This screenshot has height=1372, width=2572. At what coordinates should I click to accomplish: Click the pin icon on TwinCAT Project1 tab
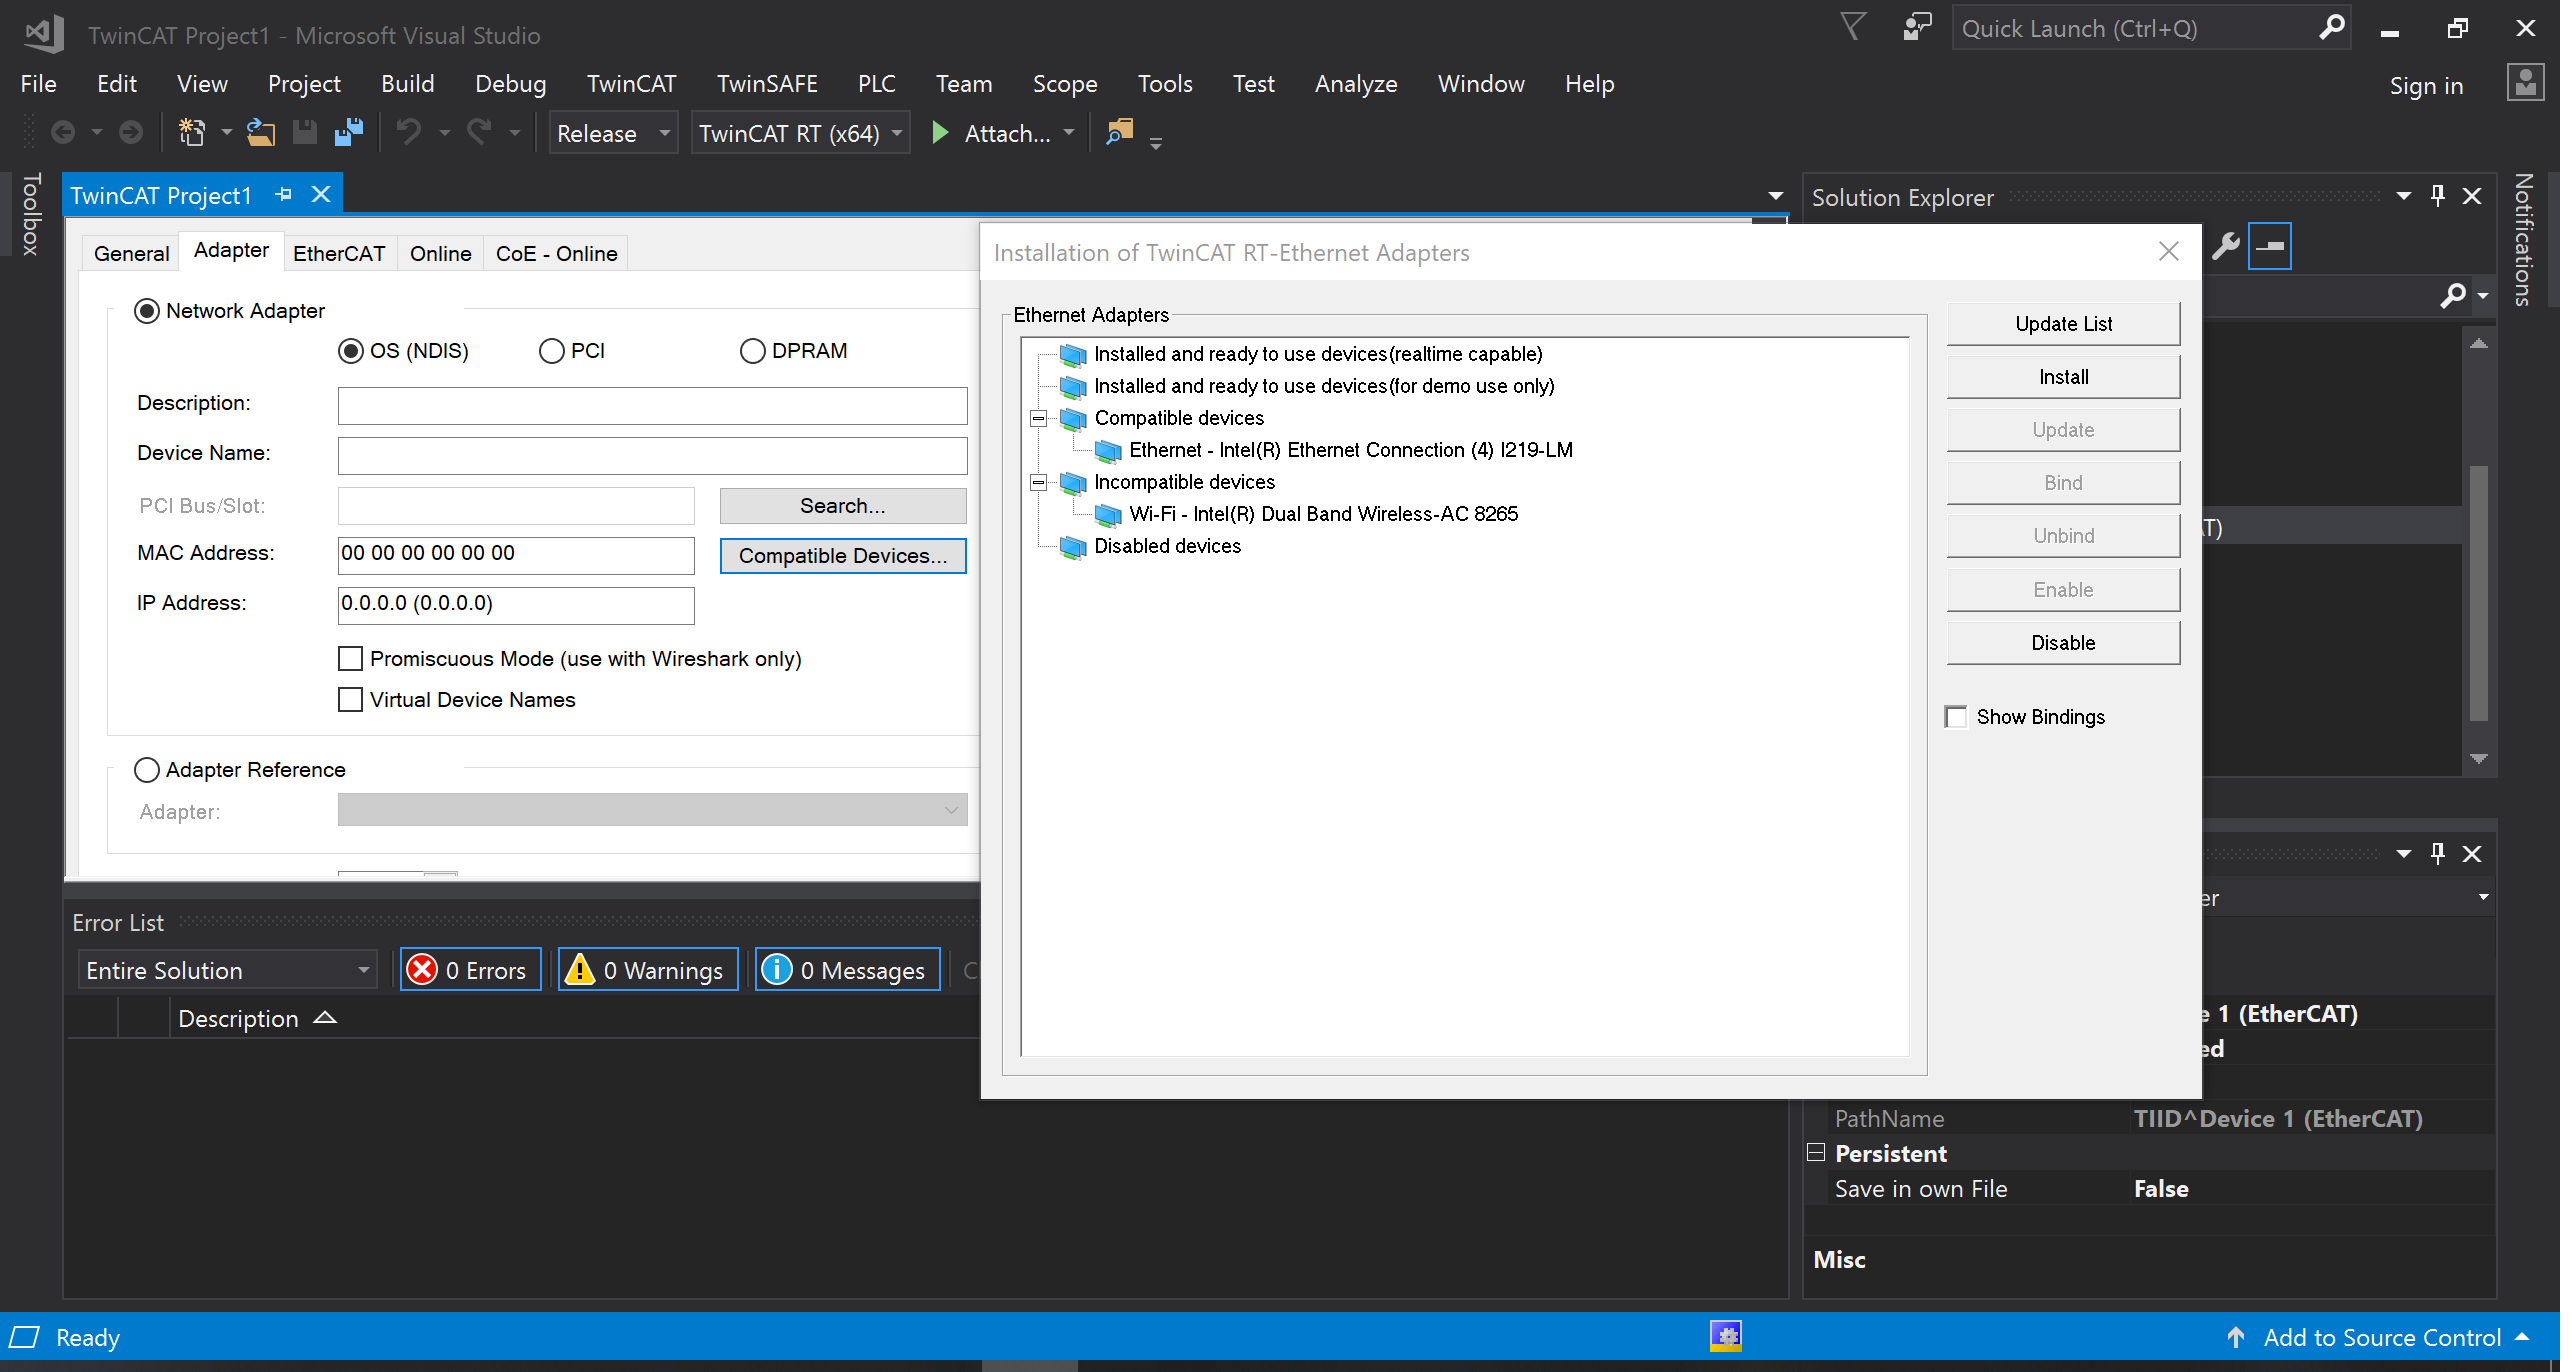click(284, 194)
